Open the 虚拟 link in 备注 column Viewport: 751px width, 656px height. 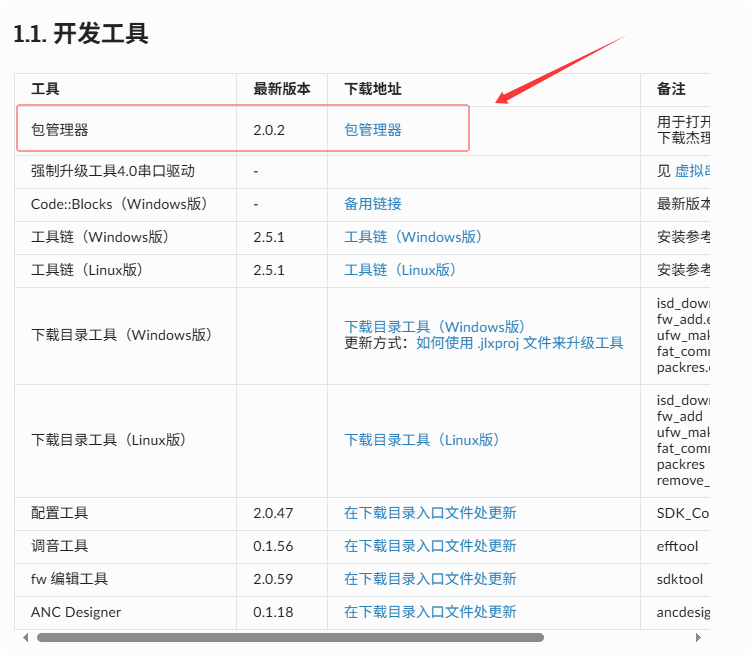[692, 171]
